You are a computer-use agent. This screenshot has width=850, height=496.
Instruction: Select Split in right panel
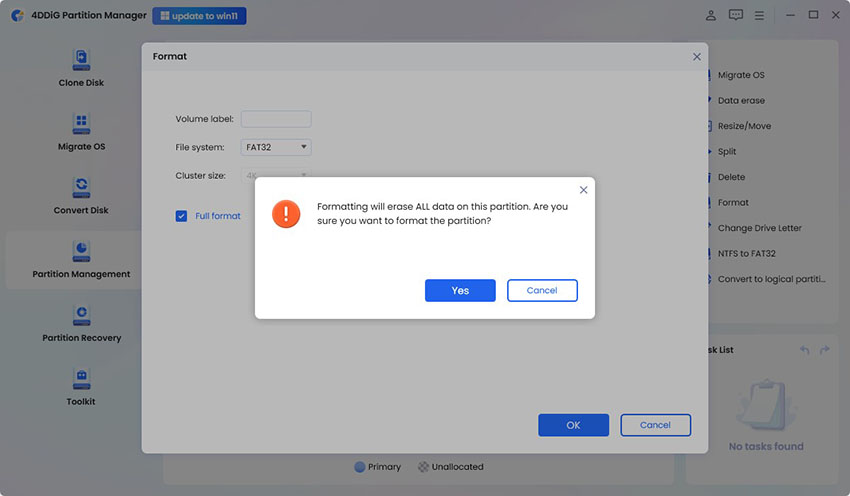727,151
